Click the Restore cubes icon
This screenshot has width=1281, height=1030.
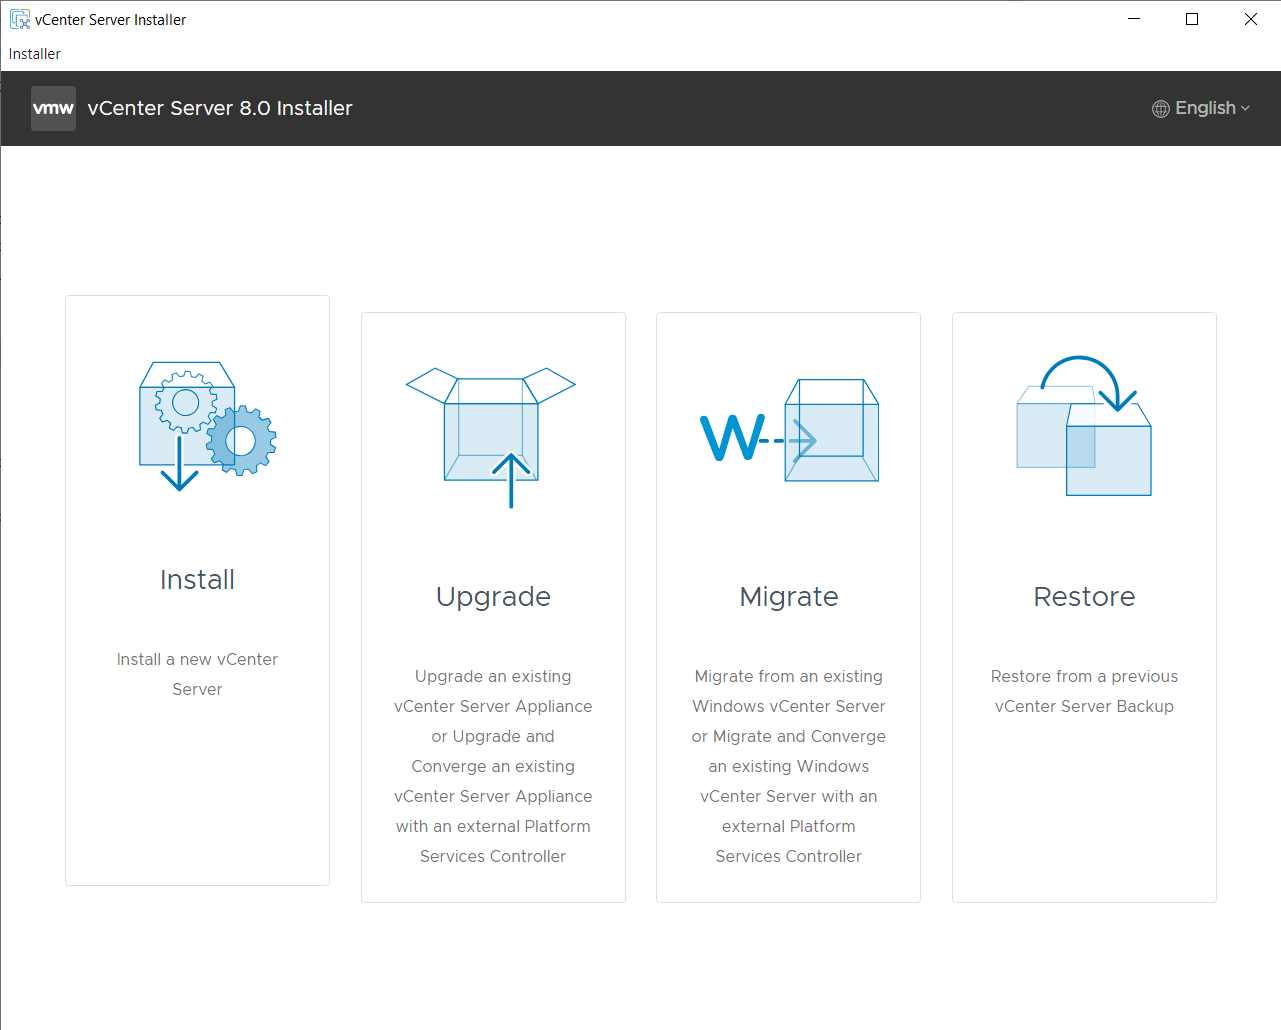(1084, 427)
